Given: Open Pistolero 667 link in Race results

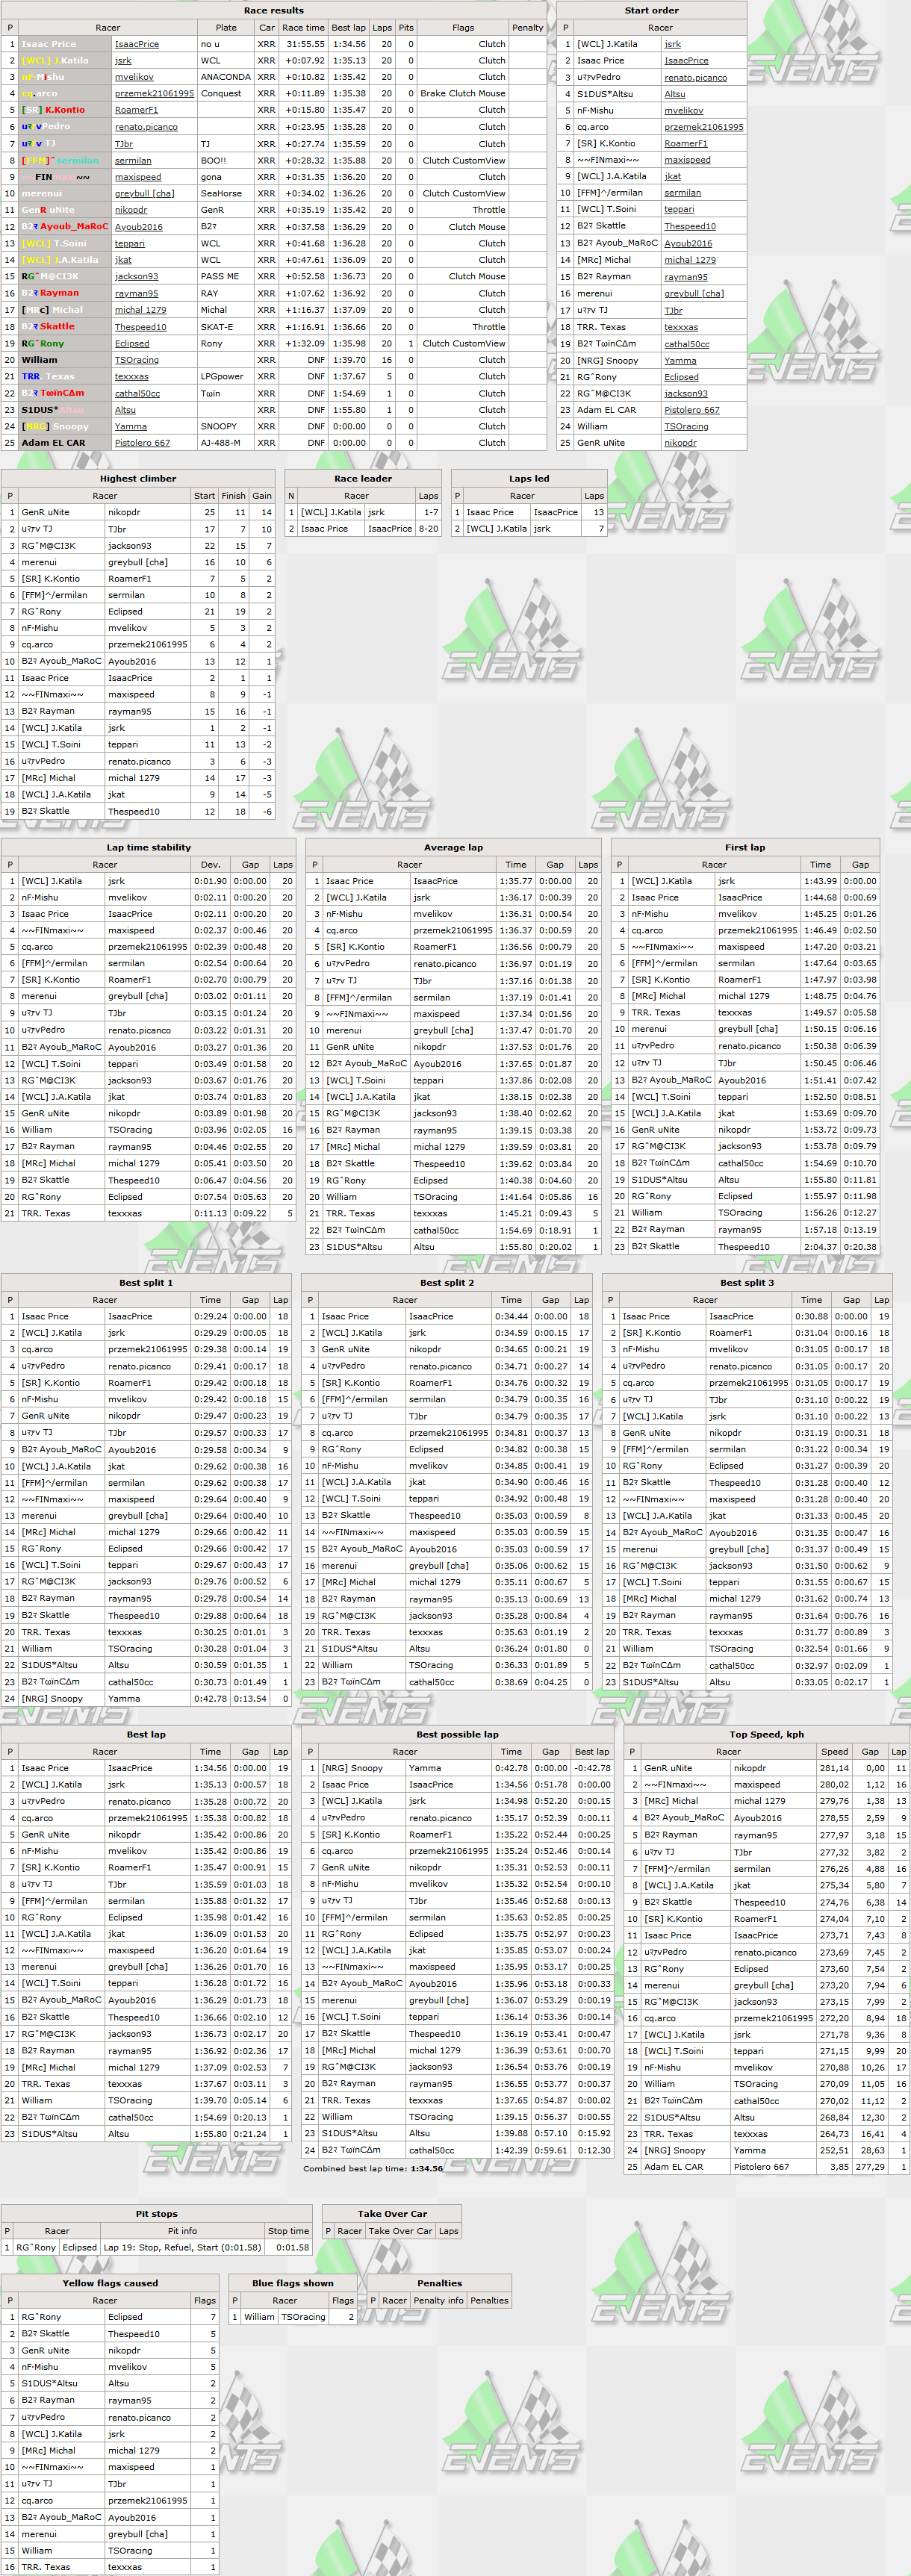Looking at the screenshot, I should pyautogui.click(x=142, y=443).
